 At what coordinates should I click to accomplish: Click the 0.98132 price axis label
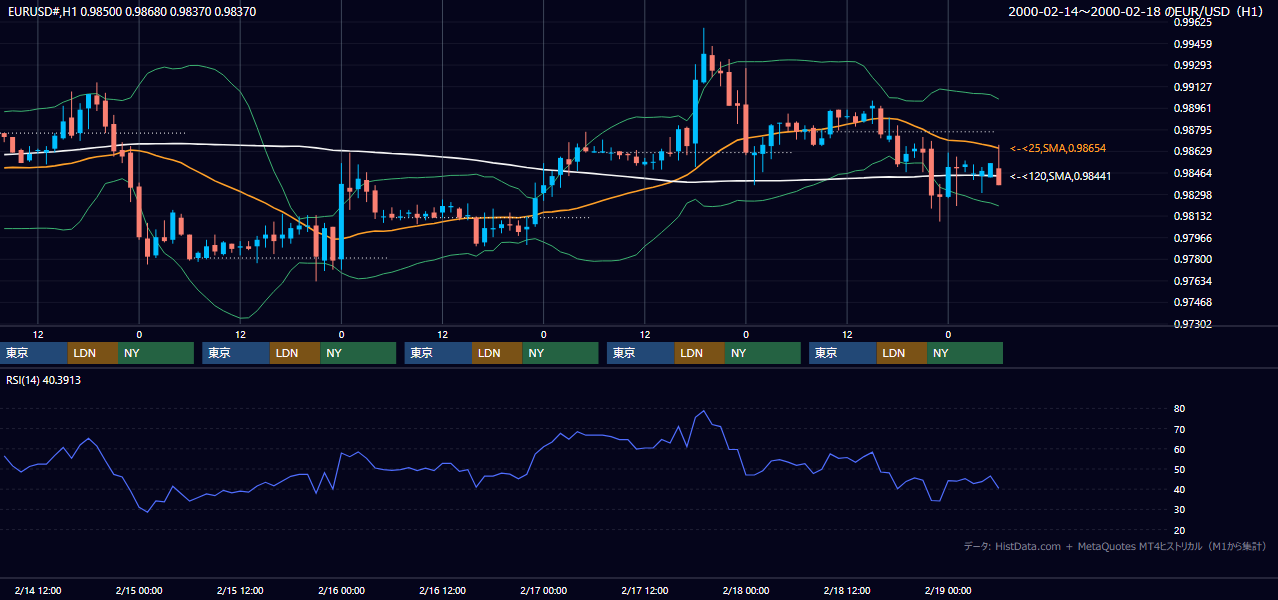[1192, 216]
